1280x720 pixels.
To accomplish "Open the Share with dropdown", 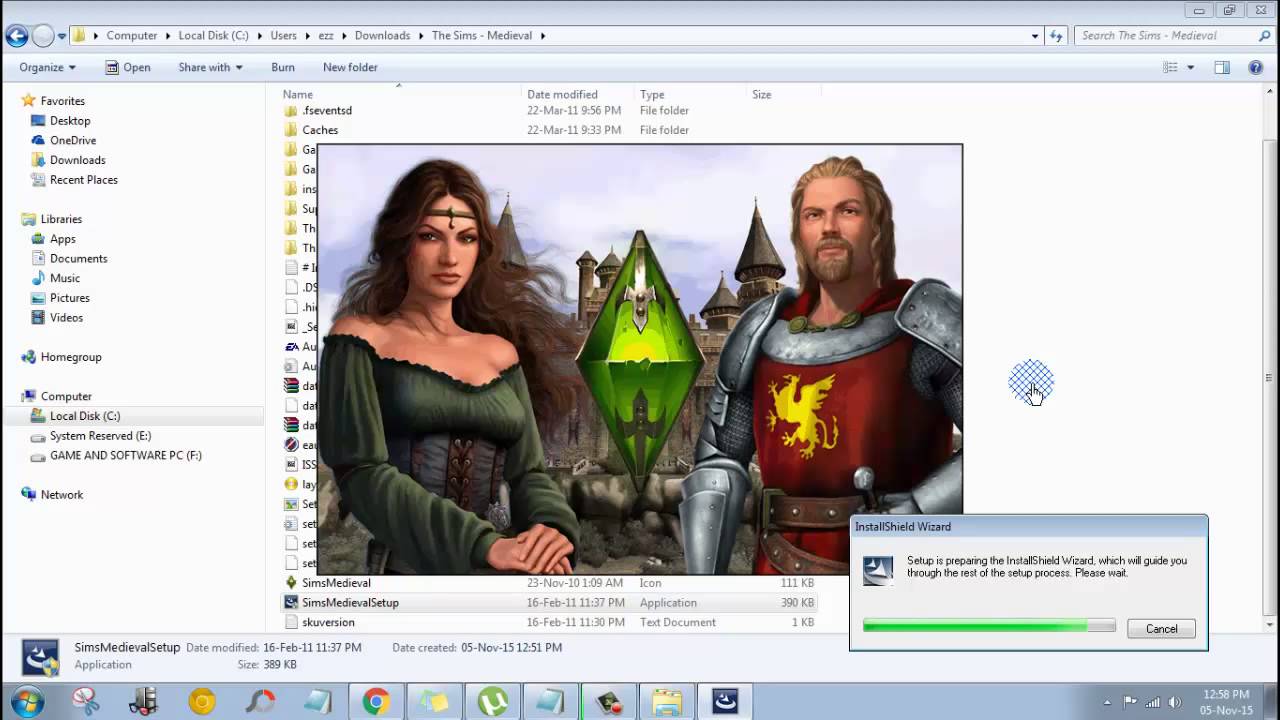I will [x=210, y=67].
